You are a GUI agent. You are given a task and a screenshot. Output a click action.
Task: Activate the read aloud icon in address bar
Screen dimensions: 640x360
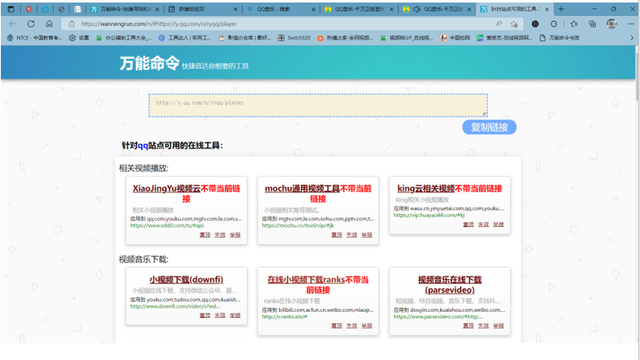499,24
